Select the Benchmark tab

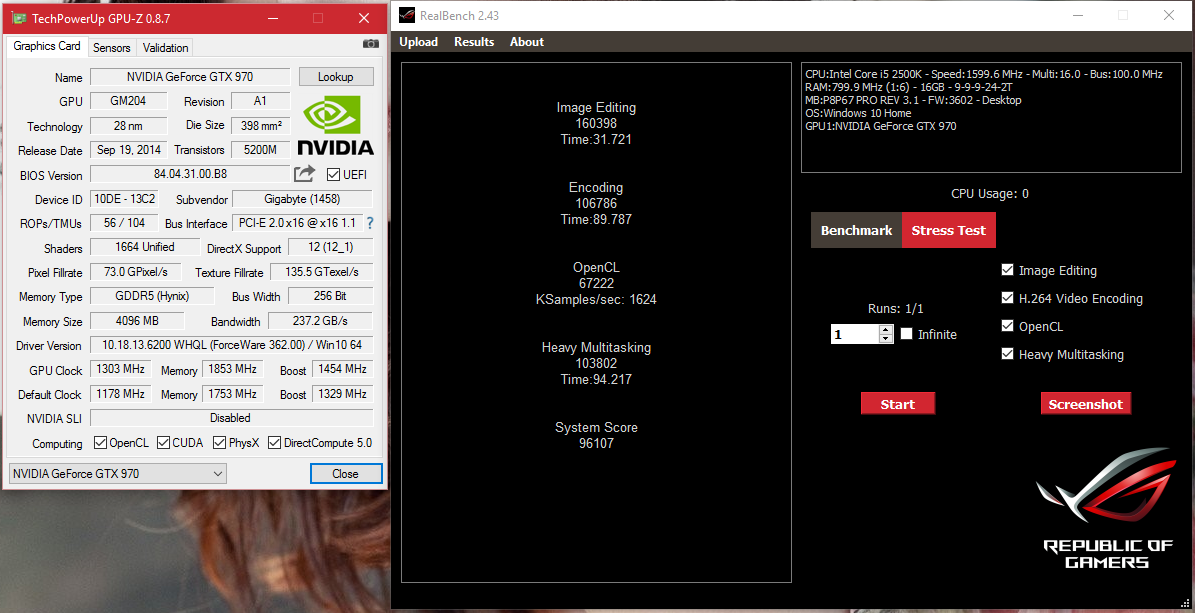coord(856,230)
